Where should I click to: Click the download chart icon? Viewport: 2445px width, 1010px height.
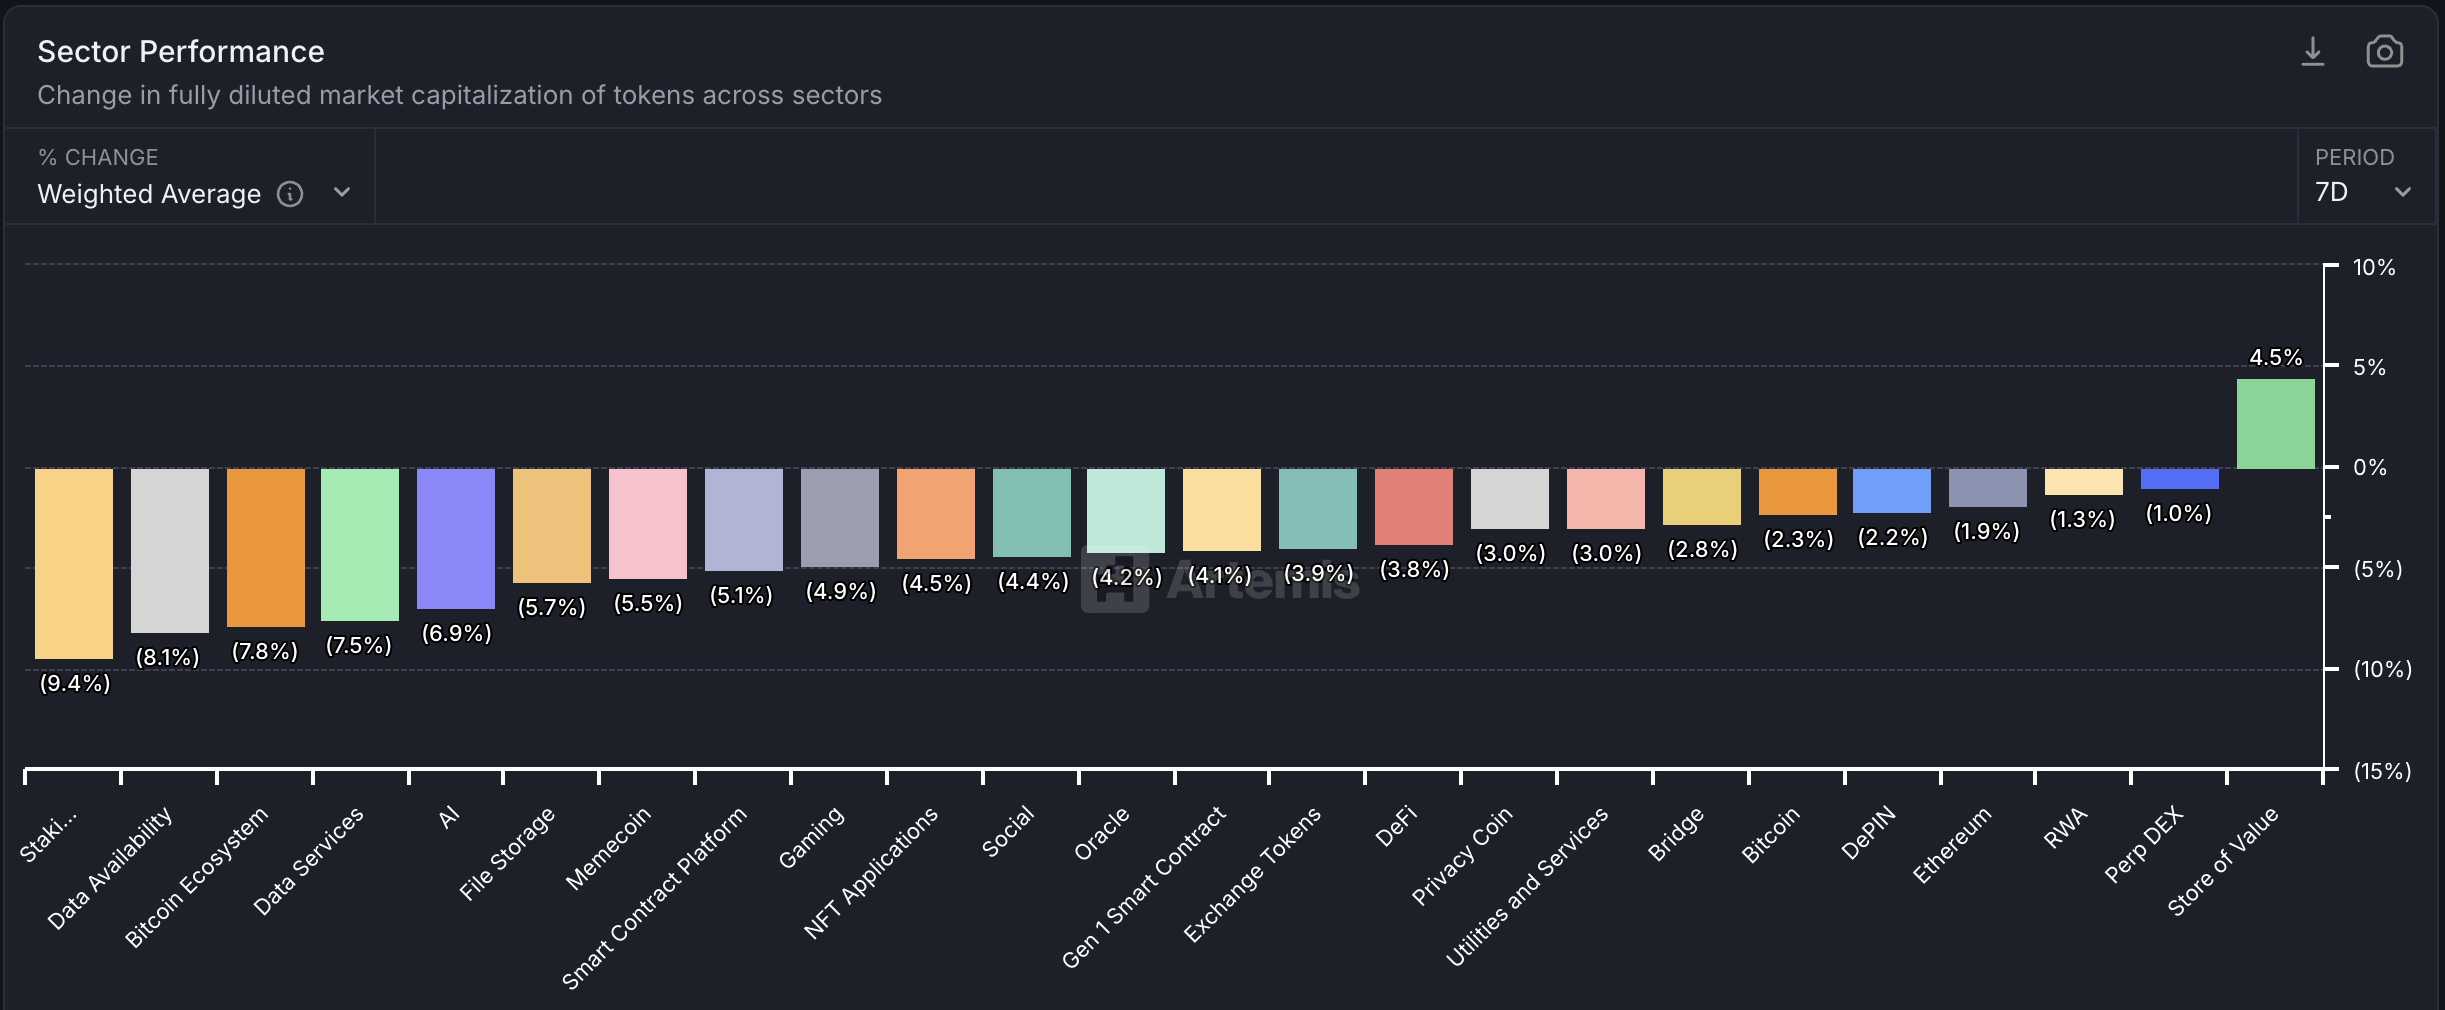[x=2311, y=51]
